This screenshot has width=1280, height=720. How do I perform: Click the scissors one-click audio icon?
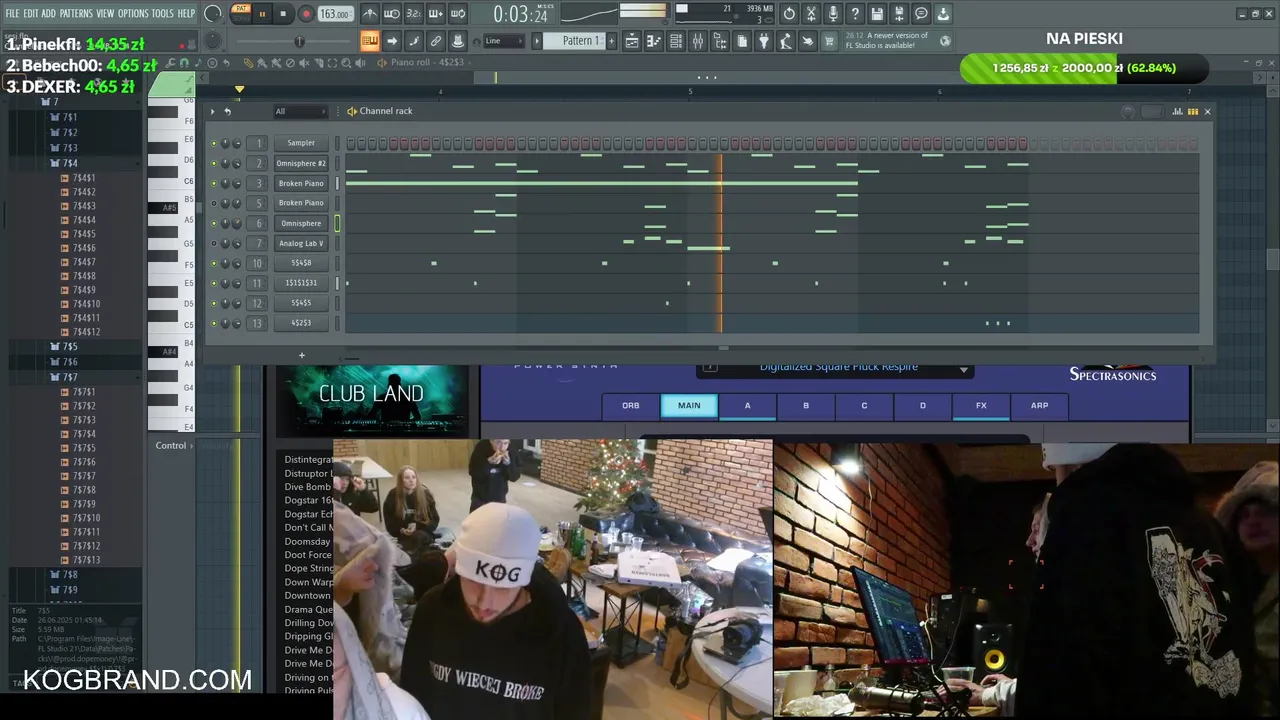(811, 14)
